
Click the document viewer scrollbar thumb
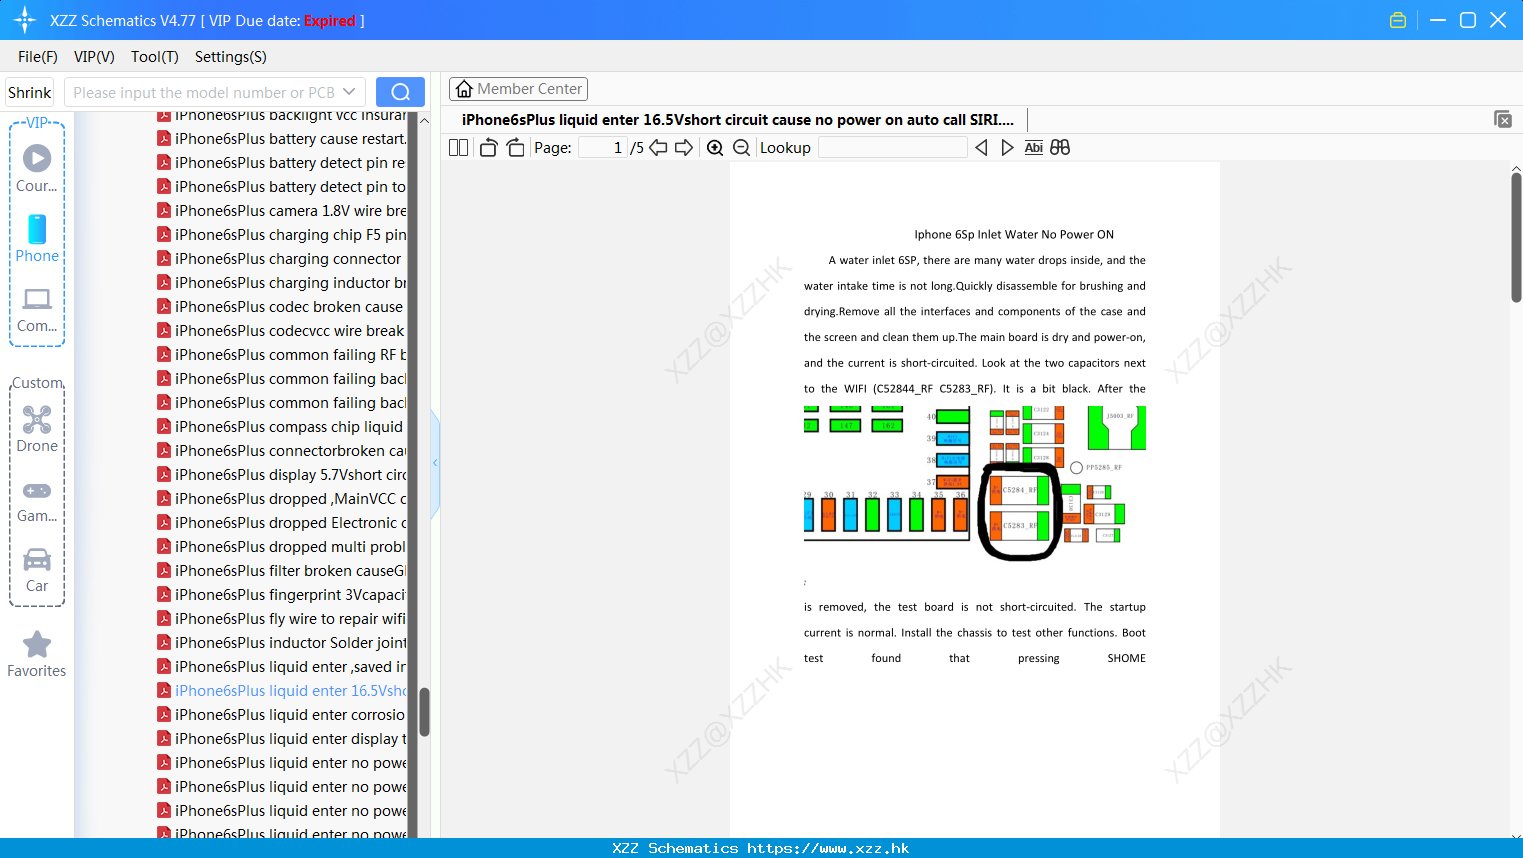pos(1516,237)
